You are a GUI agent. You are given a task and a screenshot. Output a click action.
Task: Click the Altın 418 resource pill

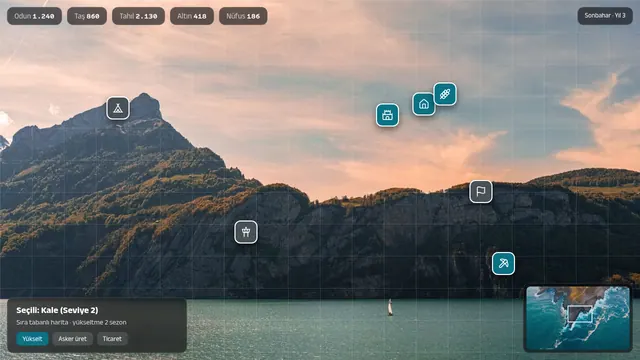tap(192, 16)
